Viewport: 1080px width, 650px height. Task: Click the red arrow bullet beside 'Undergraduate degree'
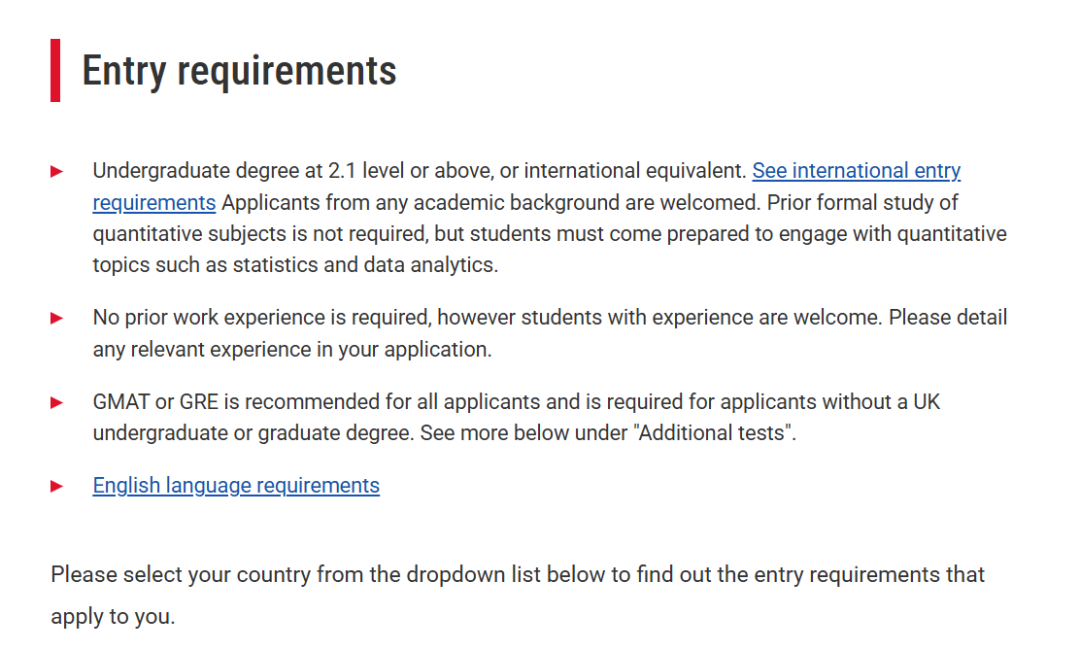pos(57,171)
